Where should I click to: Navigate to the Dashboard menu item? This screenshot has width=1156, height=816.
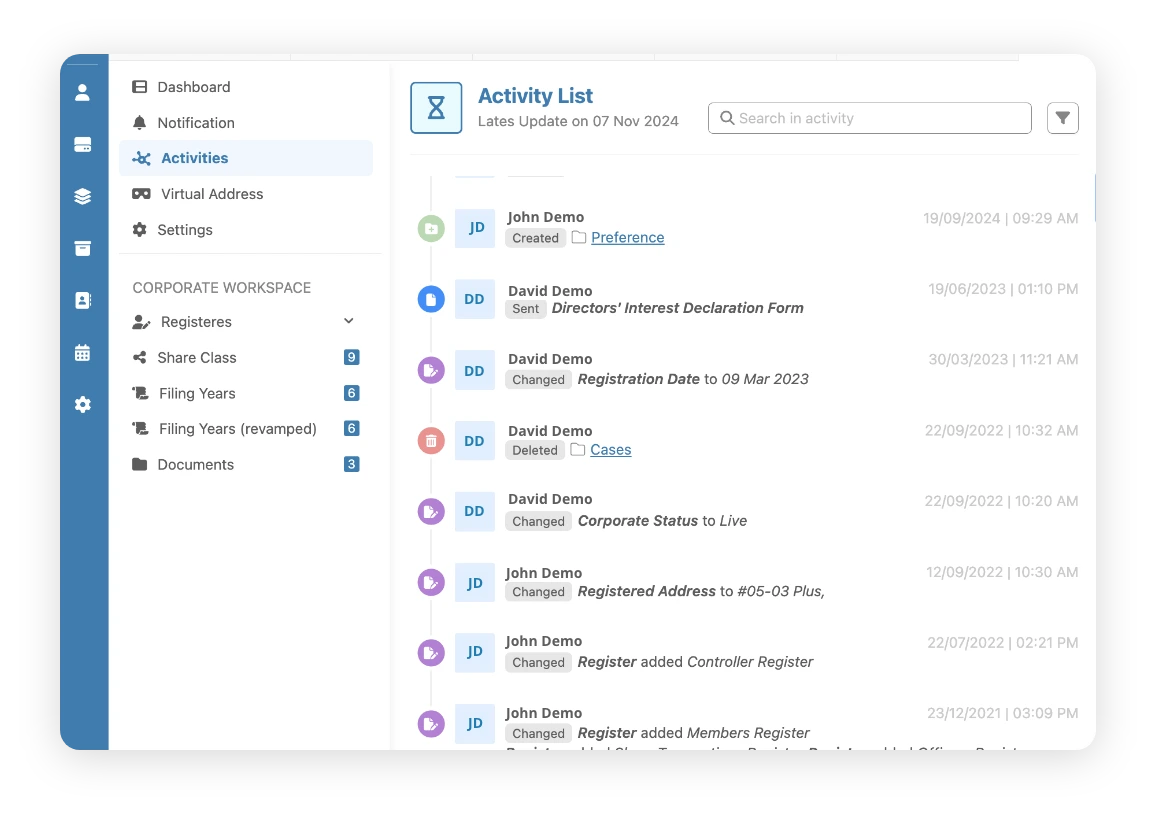192,87
